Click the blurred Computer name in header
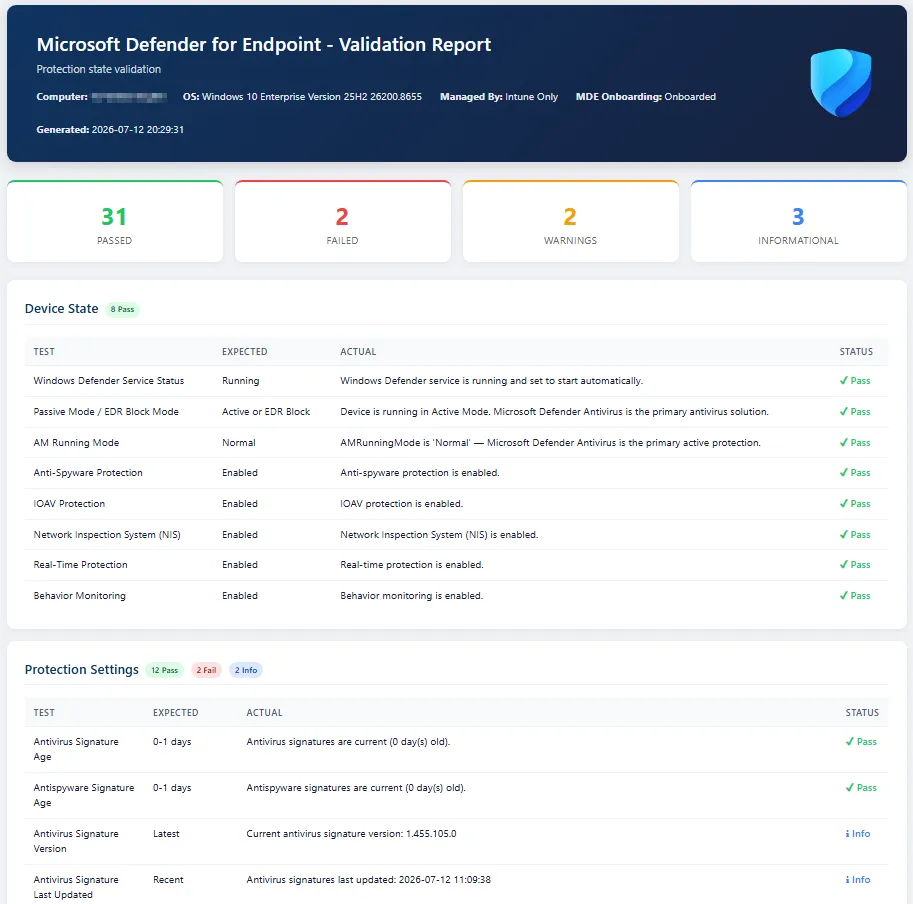Viewport: 913px width, 904px height. point(129,97)
